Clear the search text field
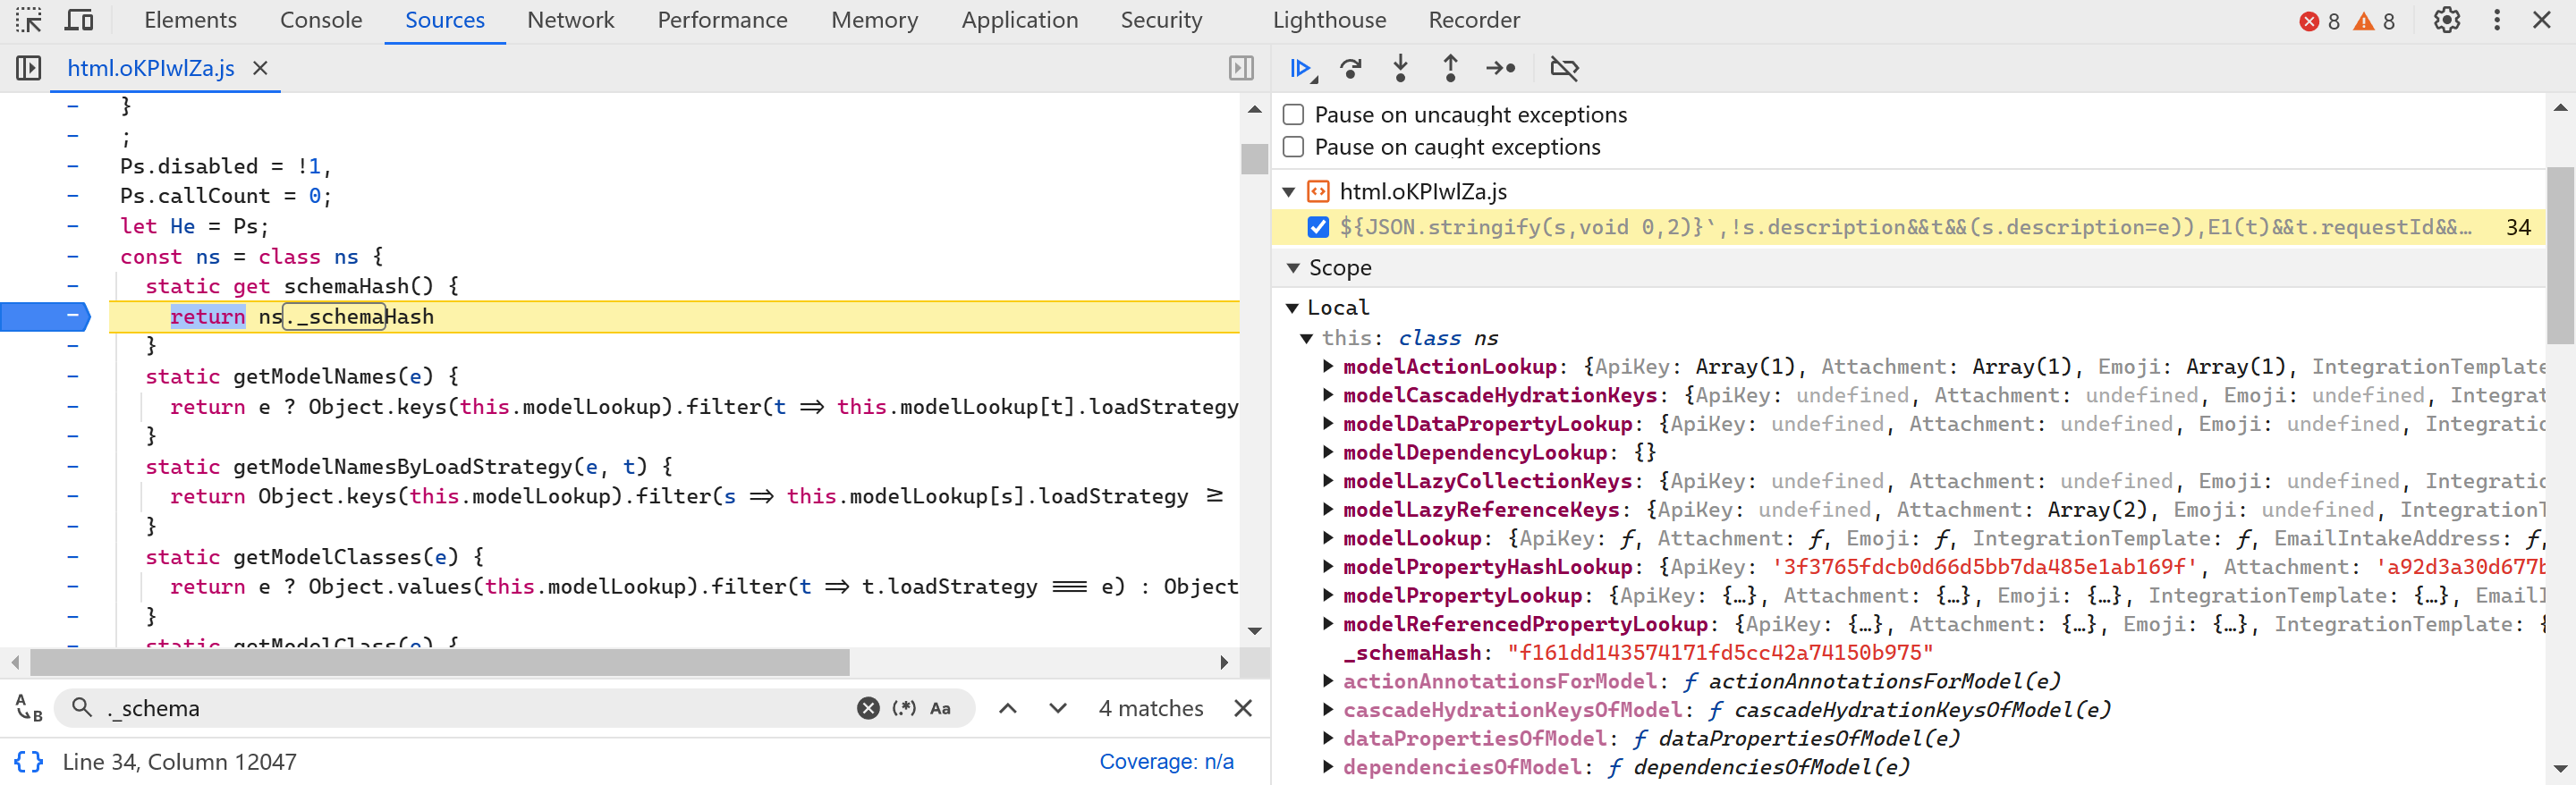Image resolution: width=2576 pixels, height=785 pixels. tap(868, 709)
